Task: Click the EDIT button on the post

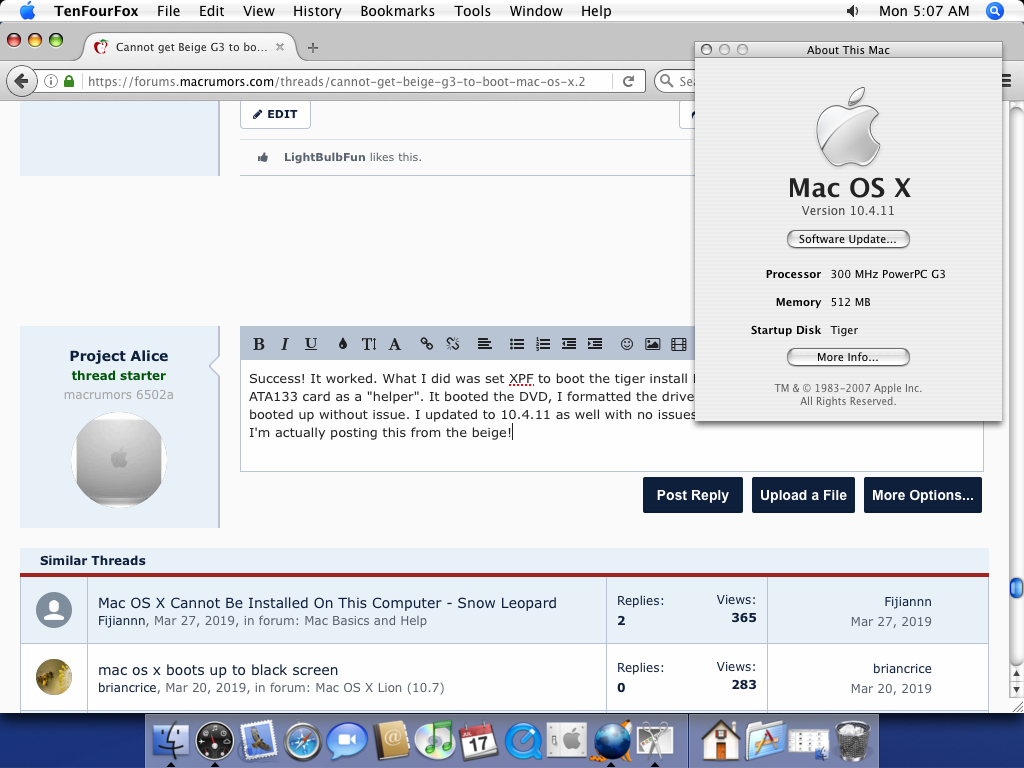Action: [x=275, y=114]
